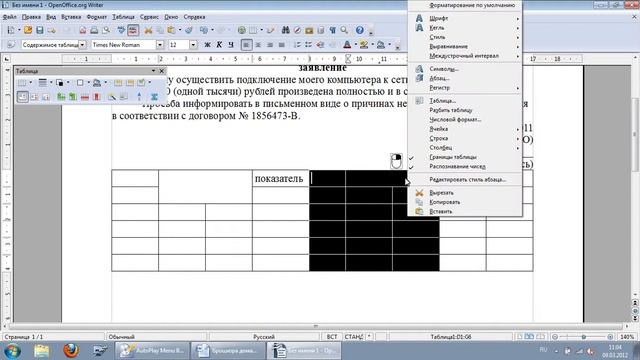Choose Вырезать in context menu
Image resolution: width=640 pixels, height=360 pixels.
pos(465,193)
